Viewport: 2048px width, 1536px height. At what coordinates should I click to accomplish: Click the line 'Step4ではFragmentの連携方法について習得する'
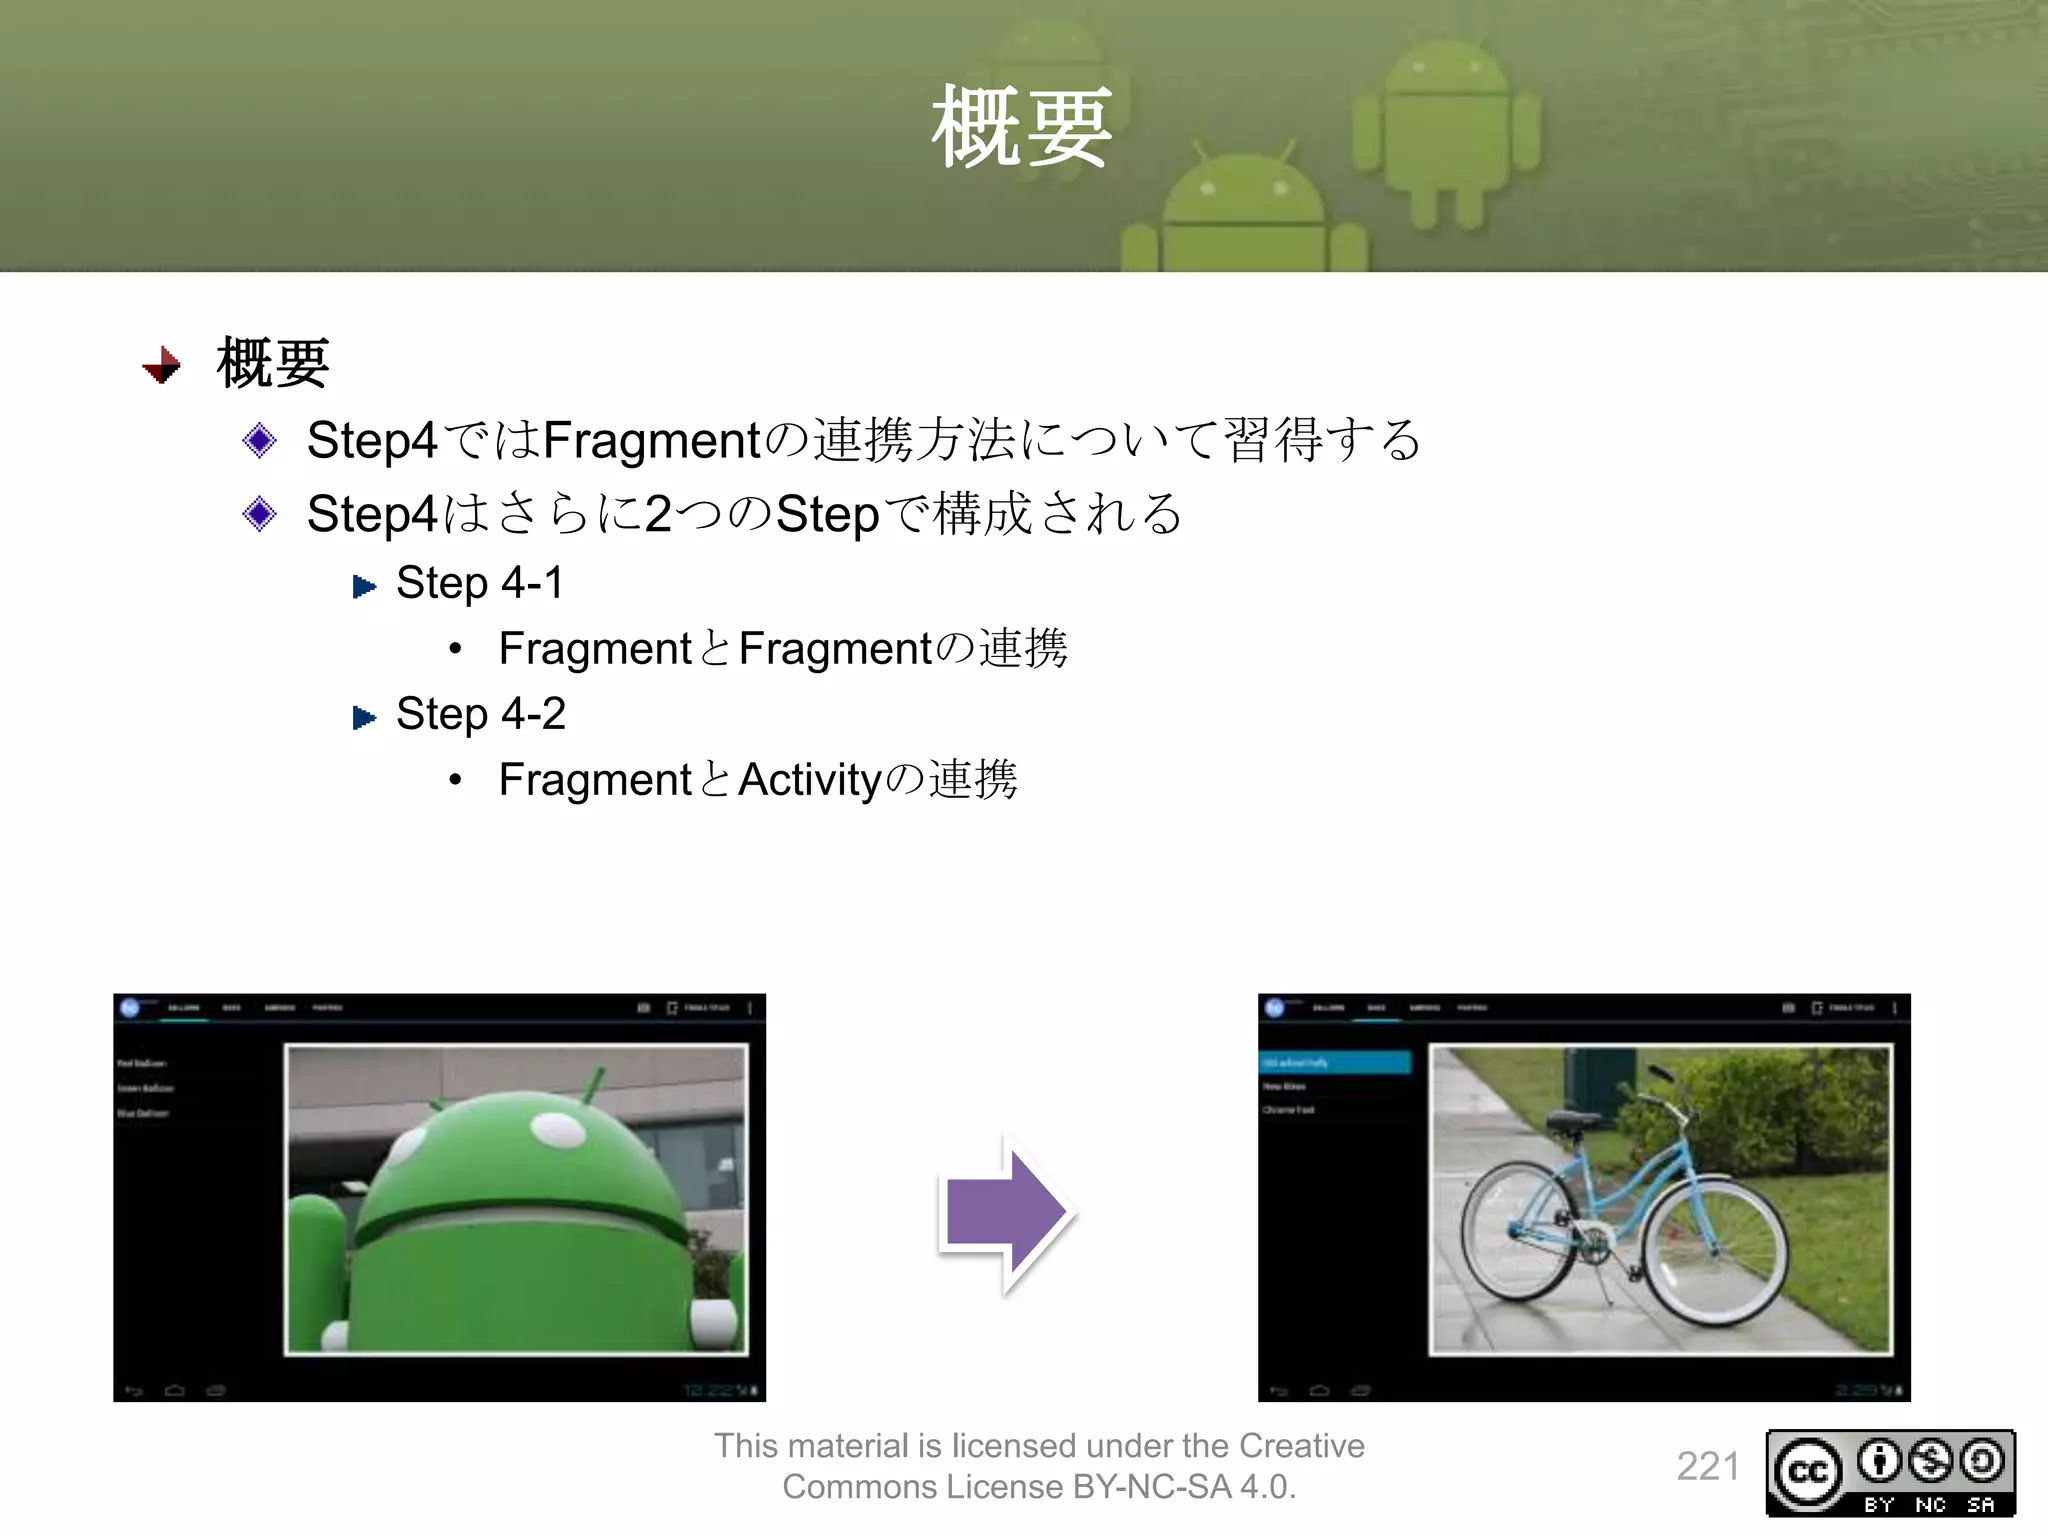[864, 440]
